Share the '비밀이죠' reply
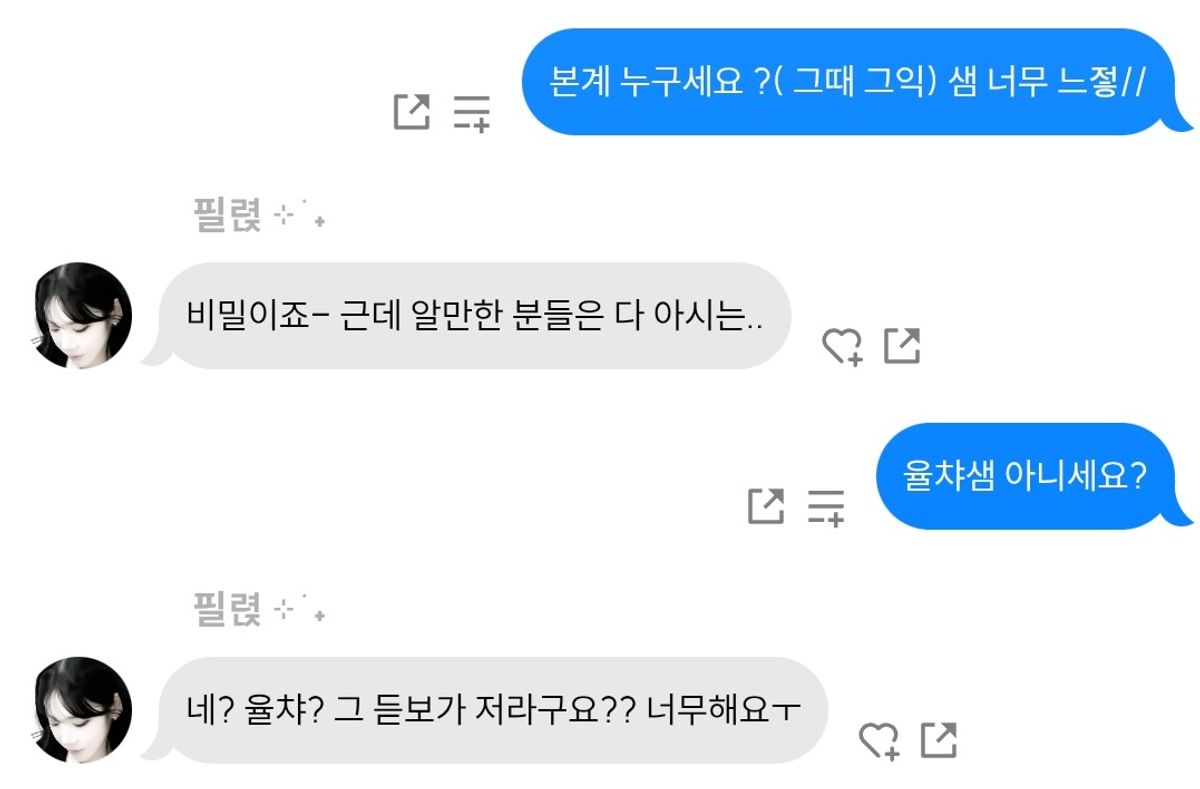1200x789 pixels. tap(902, 346)
